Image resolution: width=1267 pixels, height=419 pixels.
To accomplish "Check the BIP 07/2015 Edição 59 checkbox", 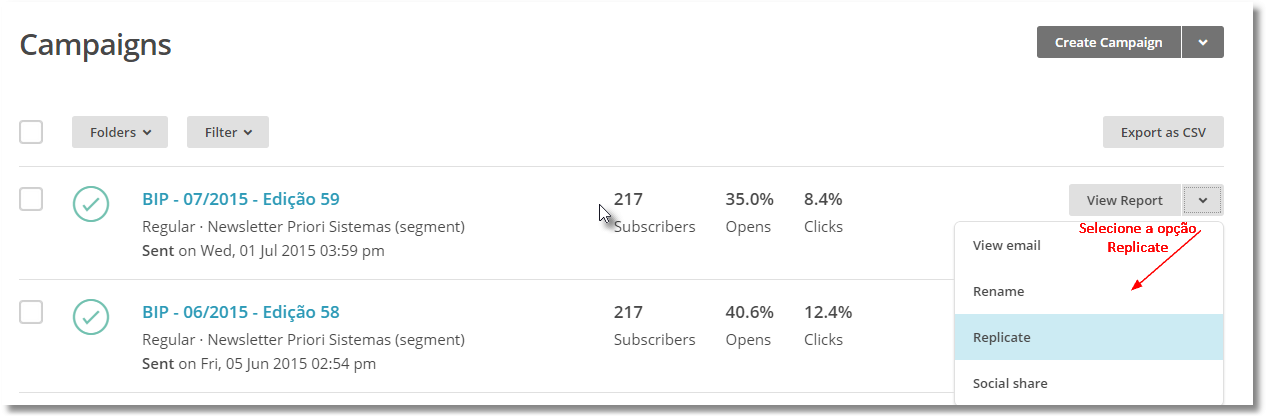I will (31, 199).
